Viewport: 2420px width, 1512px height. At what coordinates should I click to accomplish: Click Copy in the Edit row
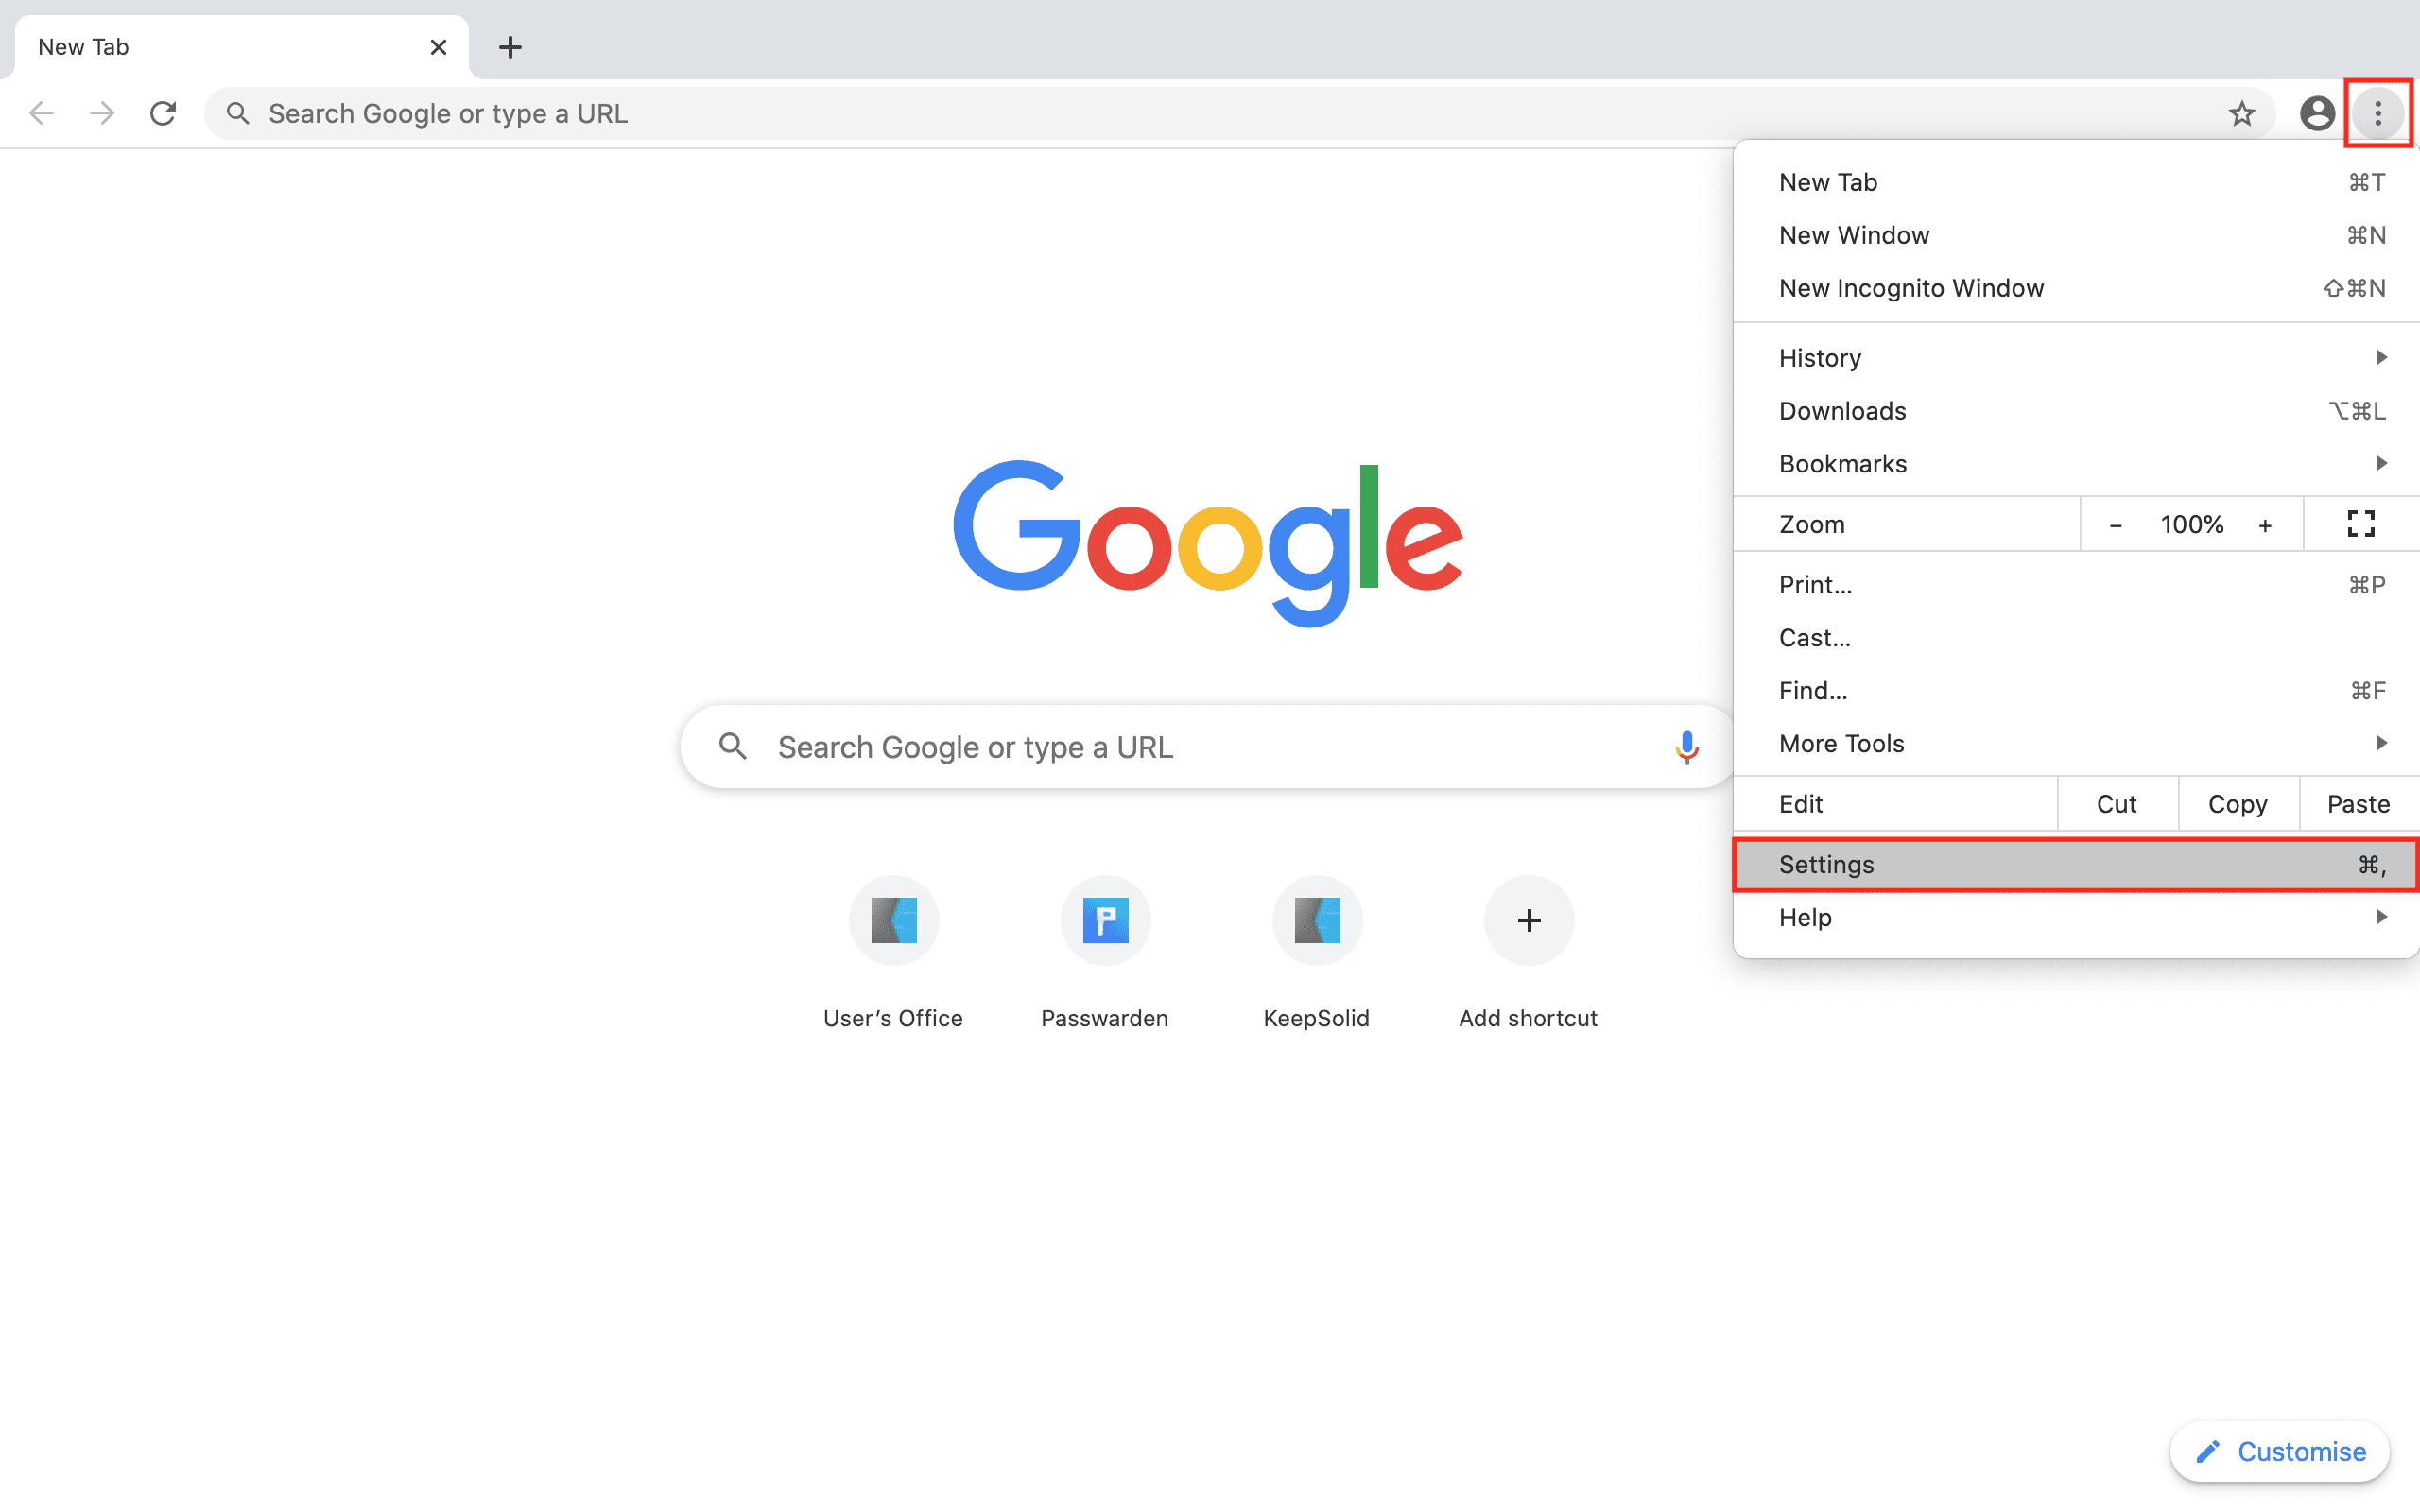2237,804
